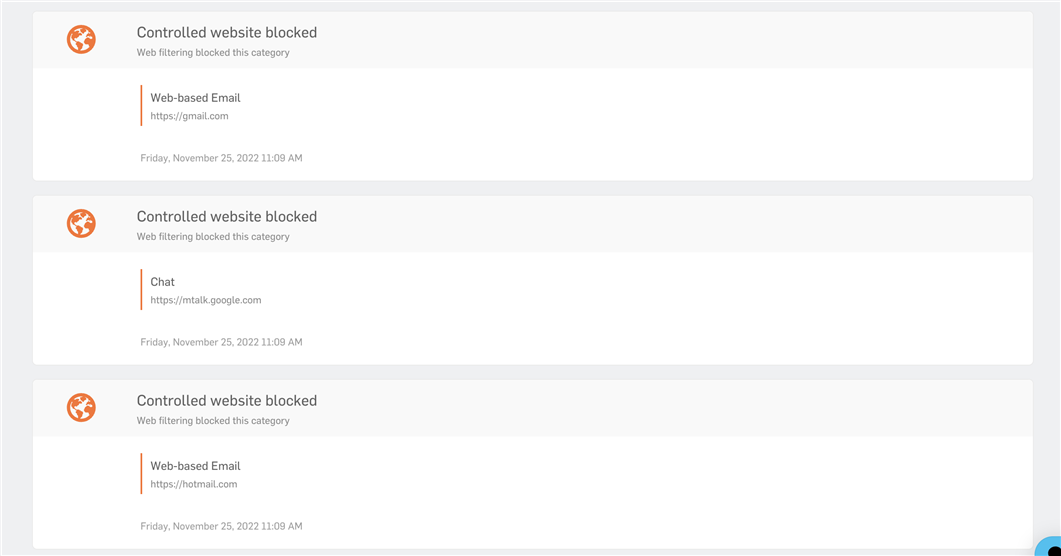Click the 'Web-based Email' category above gmail.com
1061x556 pixels.
tap(196, 97)
